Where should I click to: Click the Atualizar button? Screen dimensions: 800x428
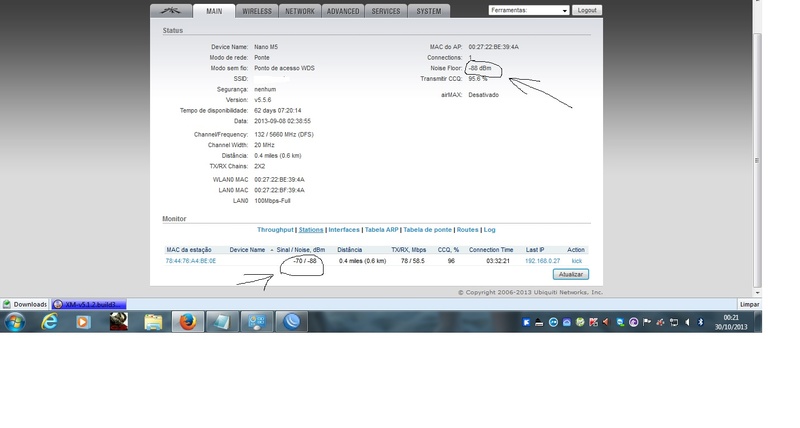(x=571, y=274)
